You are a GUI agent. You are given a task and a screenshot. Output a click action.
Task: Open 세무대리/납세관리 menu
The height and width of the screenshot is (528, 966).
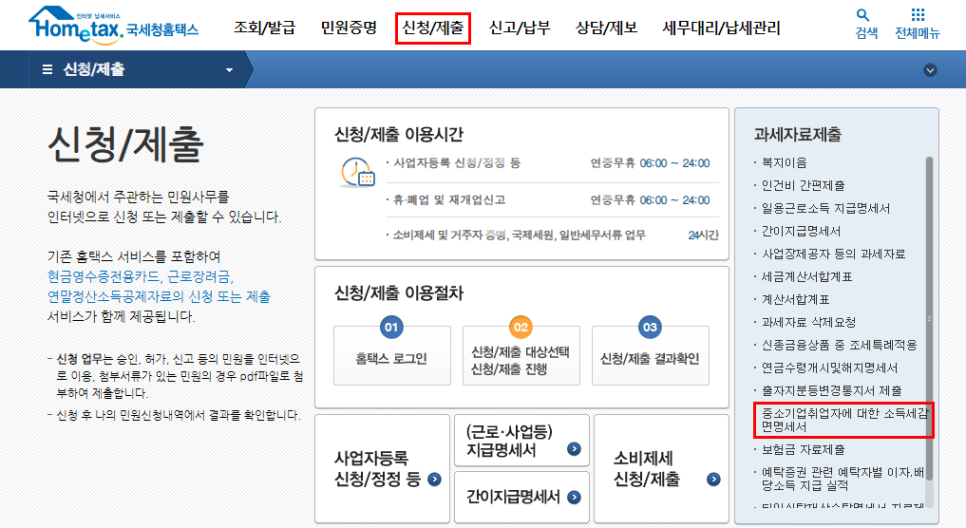point(721,28)
